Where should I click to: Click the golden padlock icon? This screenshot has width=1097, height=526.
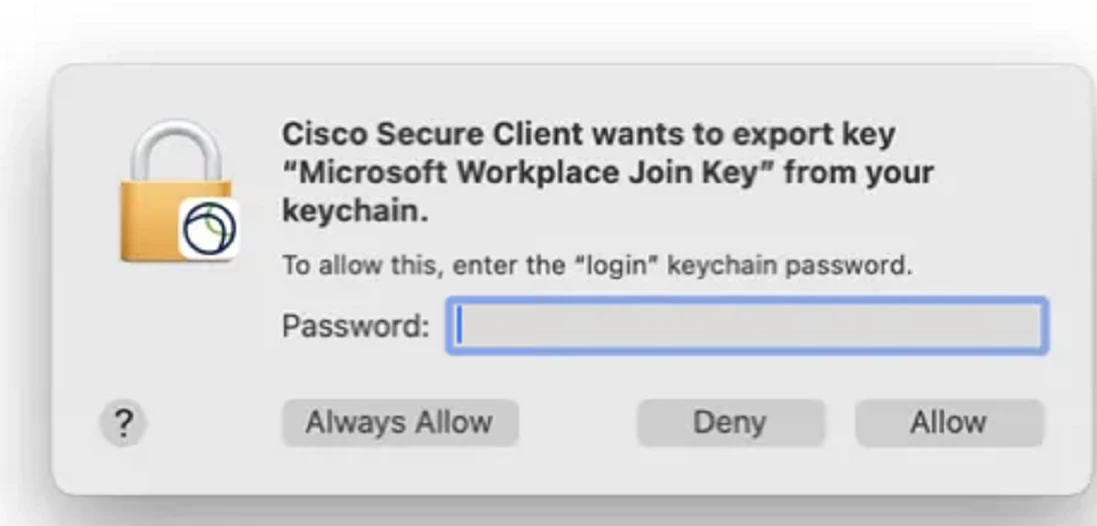176,190
